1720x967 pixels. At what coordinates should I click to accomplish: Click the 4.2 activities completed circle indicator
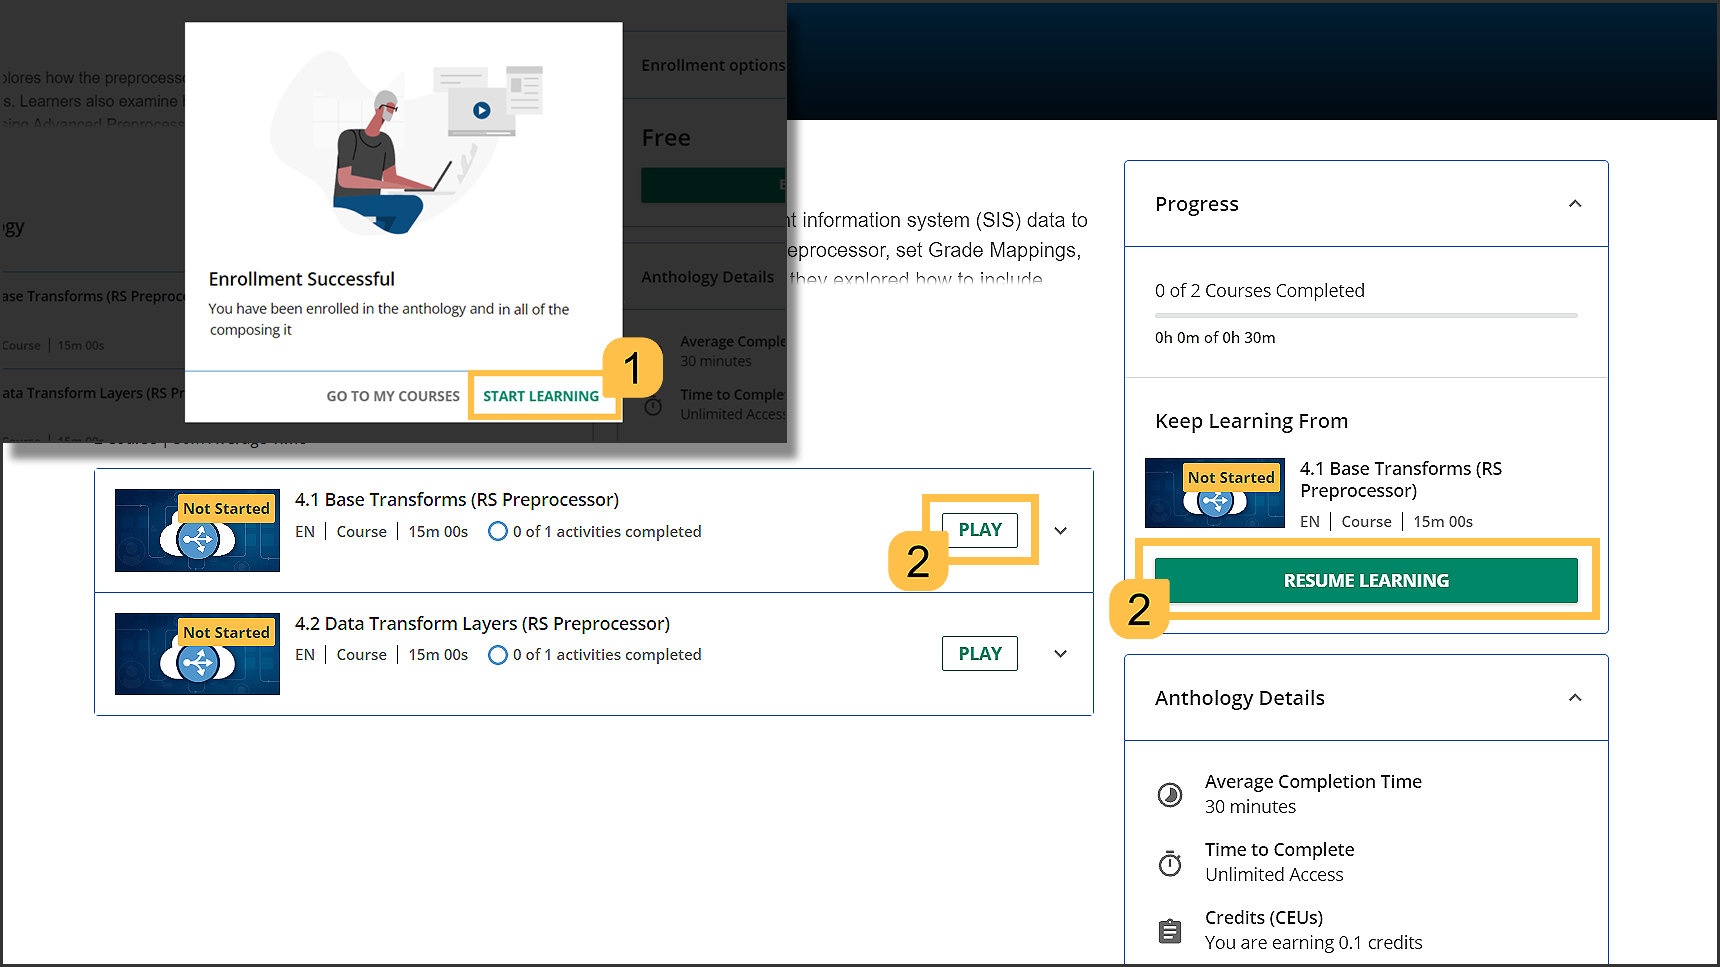498,655
